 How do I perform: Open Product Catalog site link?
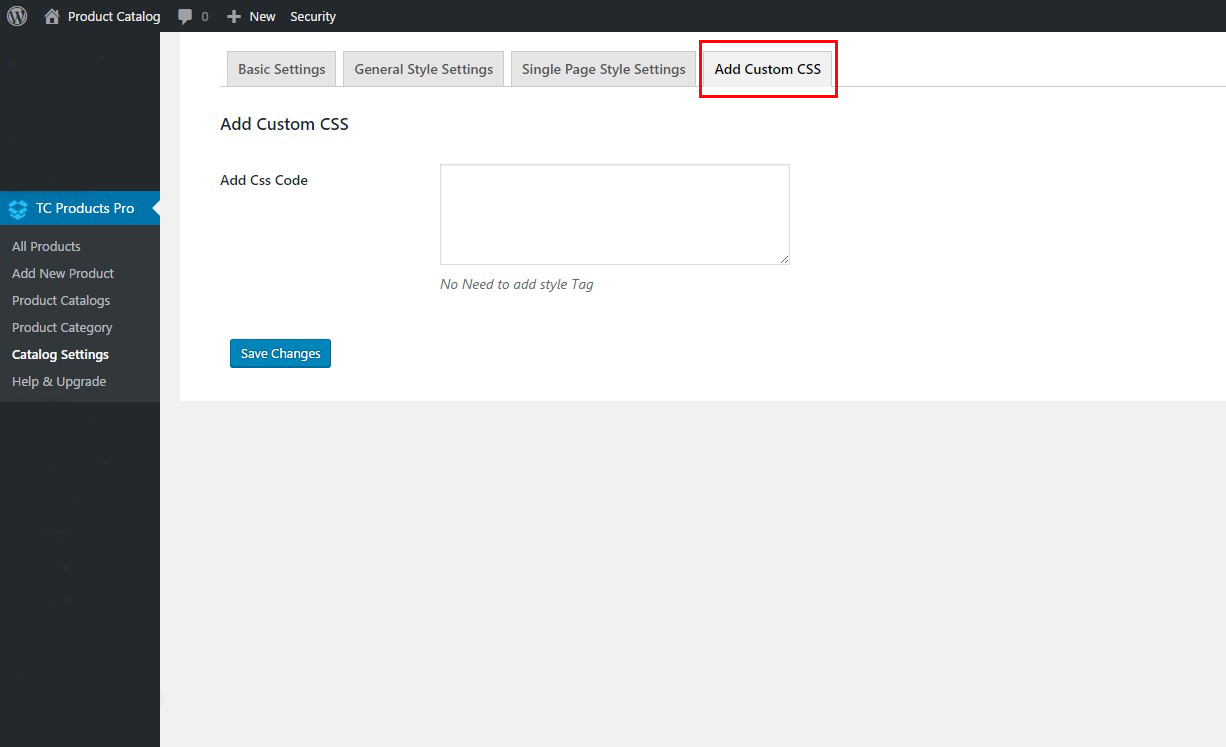click(x=114, y=16)
